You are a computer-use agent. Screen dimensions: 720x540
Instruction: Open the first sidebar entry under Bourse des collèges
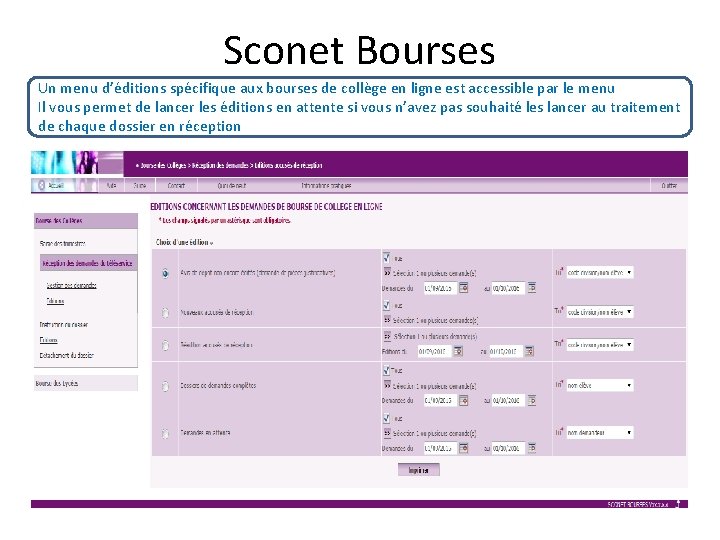point(62,243)
